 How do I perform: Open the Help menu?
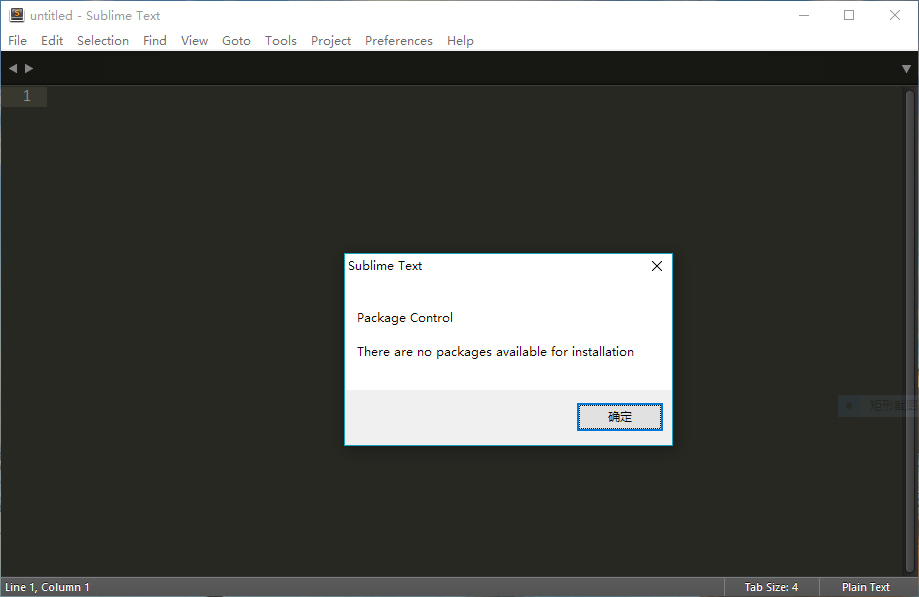460,40
